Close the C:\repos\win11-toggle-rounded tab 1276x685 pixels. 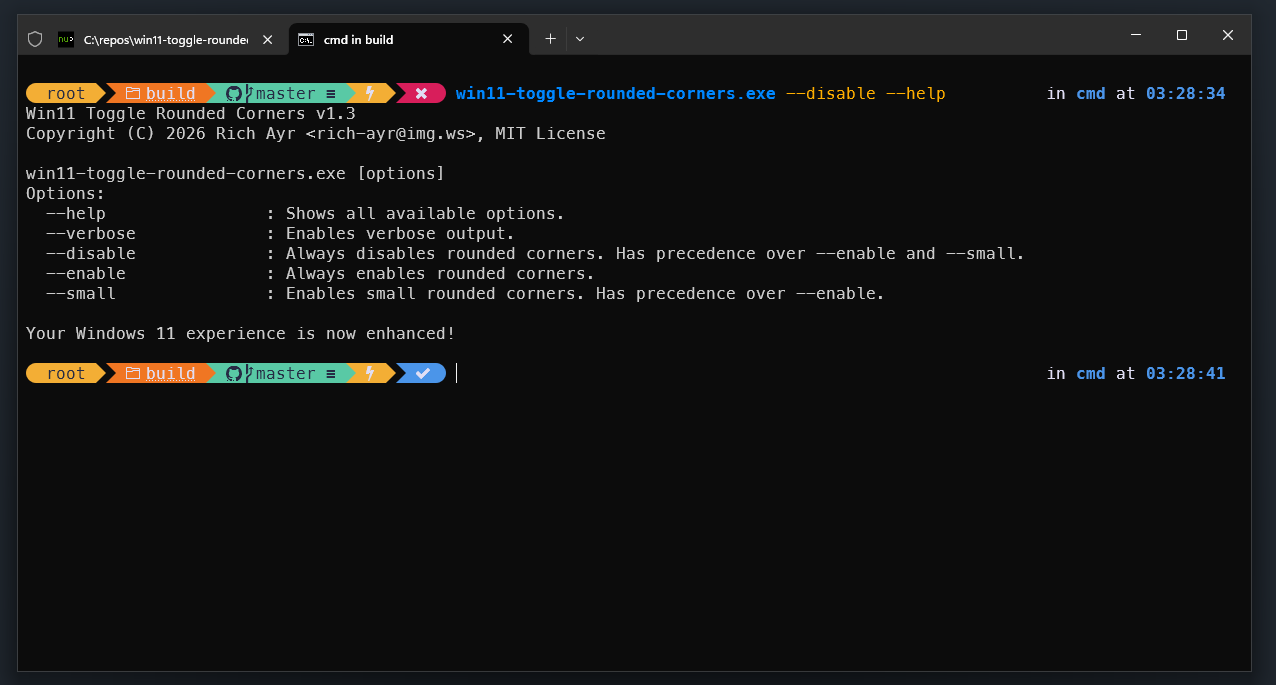click(267, 39)
